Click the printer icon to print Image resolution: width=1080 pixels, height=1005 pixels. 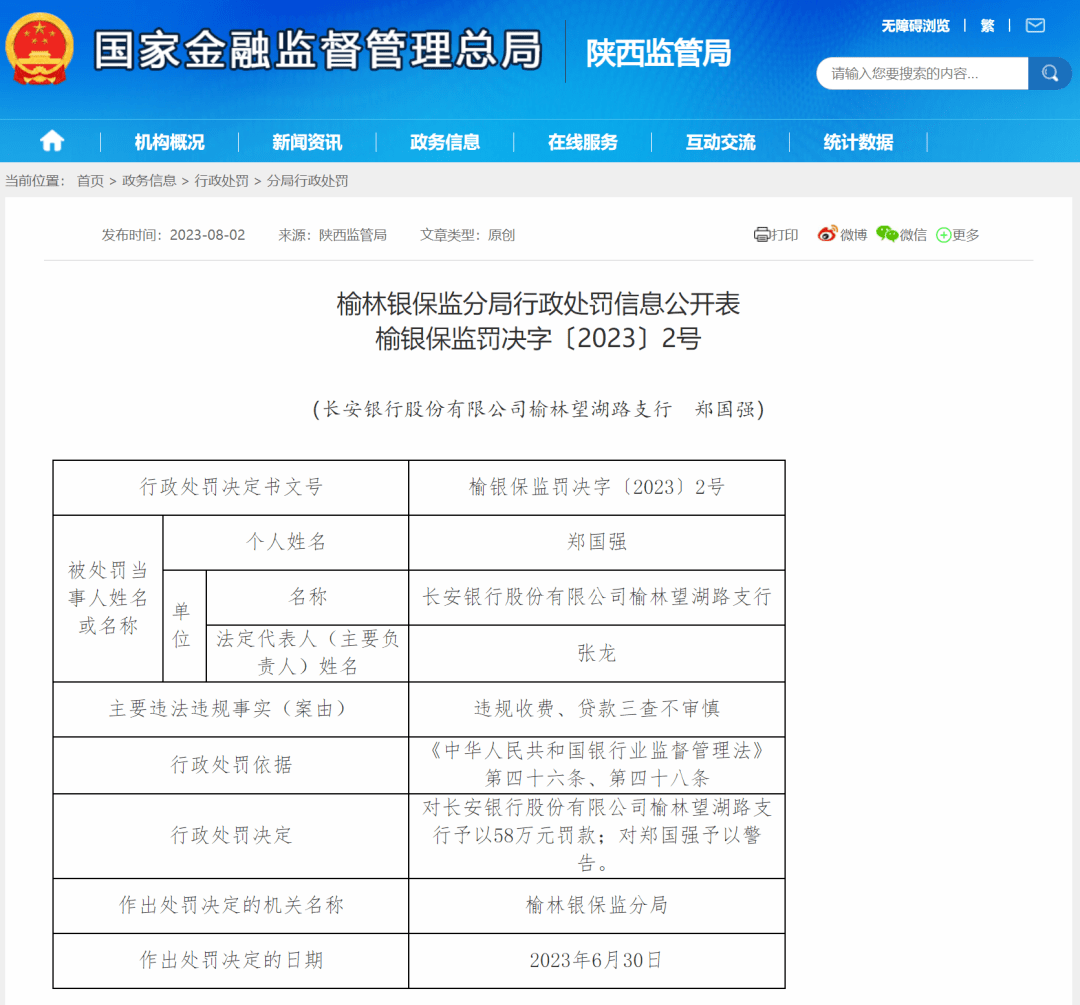[x=762, y=235]
